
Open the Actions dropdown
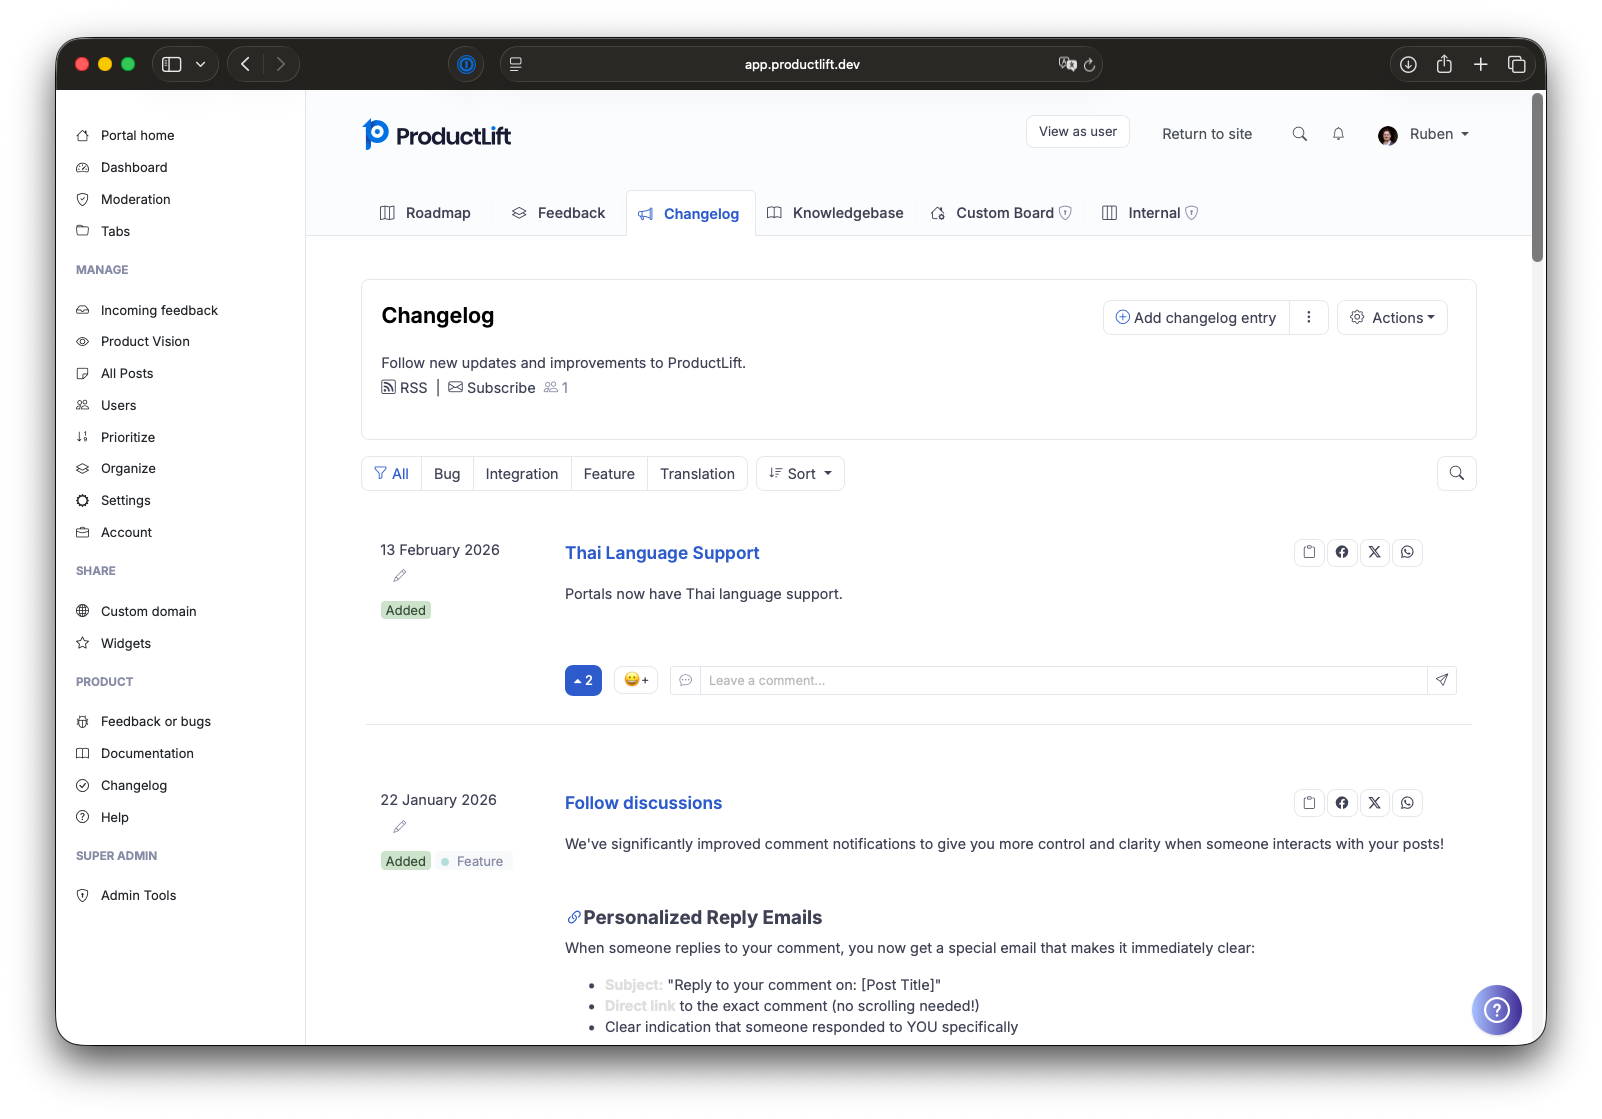(1392, 317)
